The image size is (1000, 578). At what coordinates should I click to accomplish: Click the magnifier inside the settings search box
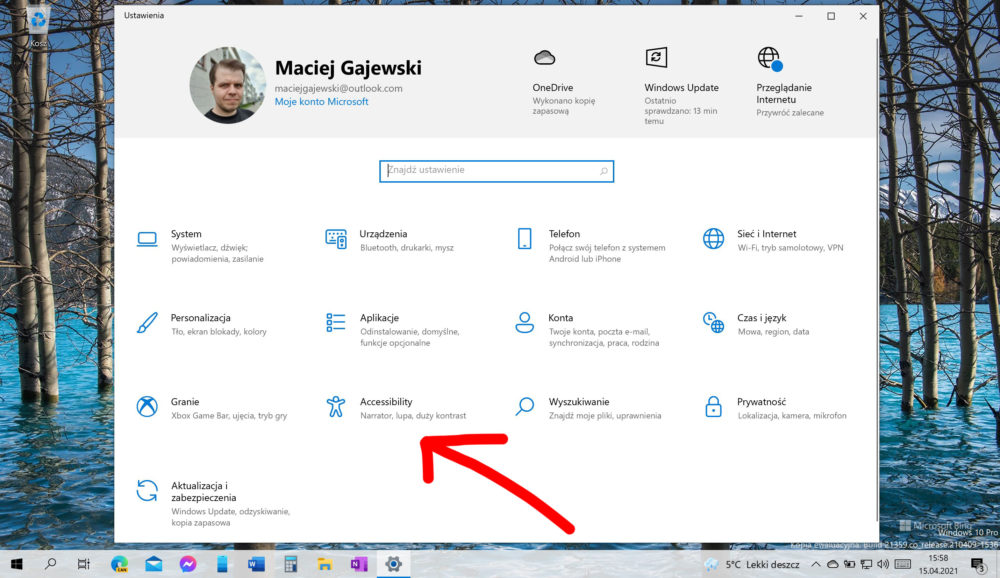click(603, 171)
